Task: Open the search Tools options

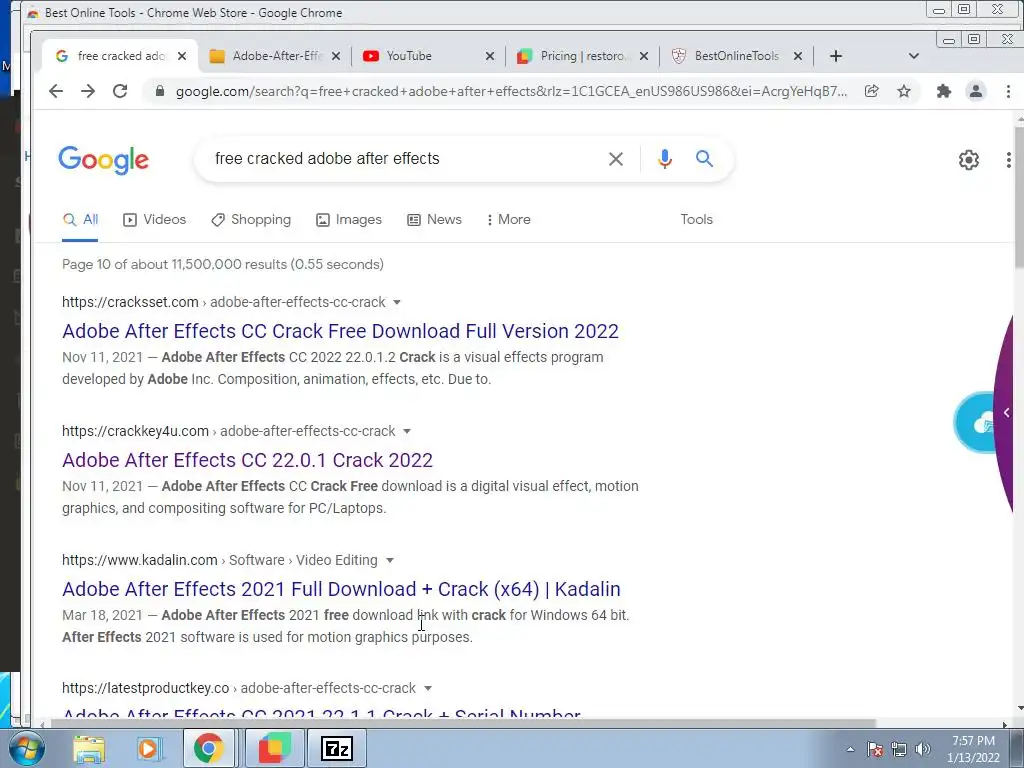Action: 696,219
